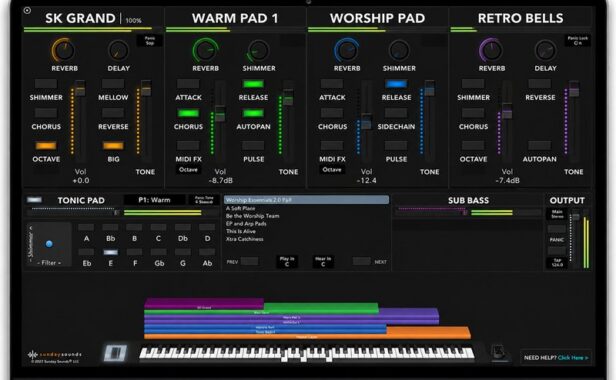Click the TAP tempo button

[557, 263]
